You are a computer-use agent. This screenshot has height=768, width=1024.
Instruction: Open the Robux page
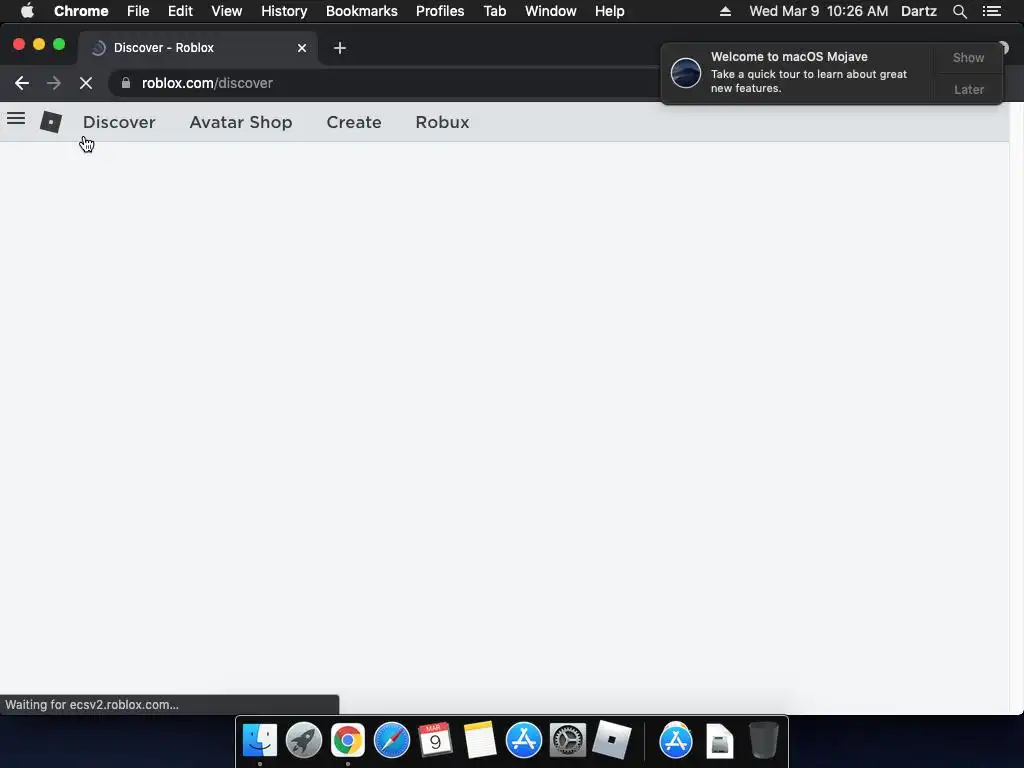[x=442, y=122]
